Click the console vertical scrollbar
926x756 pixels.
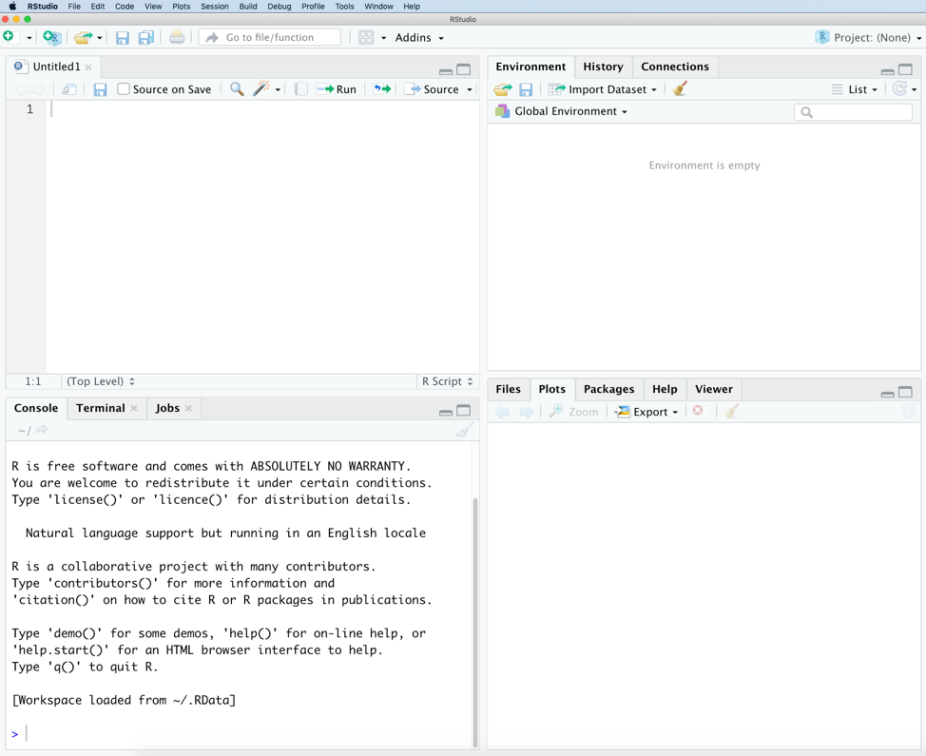coord(475,623)
